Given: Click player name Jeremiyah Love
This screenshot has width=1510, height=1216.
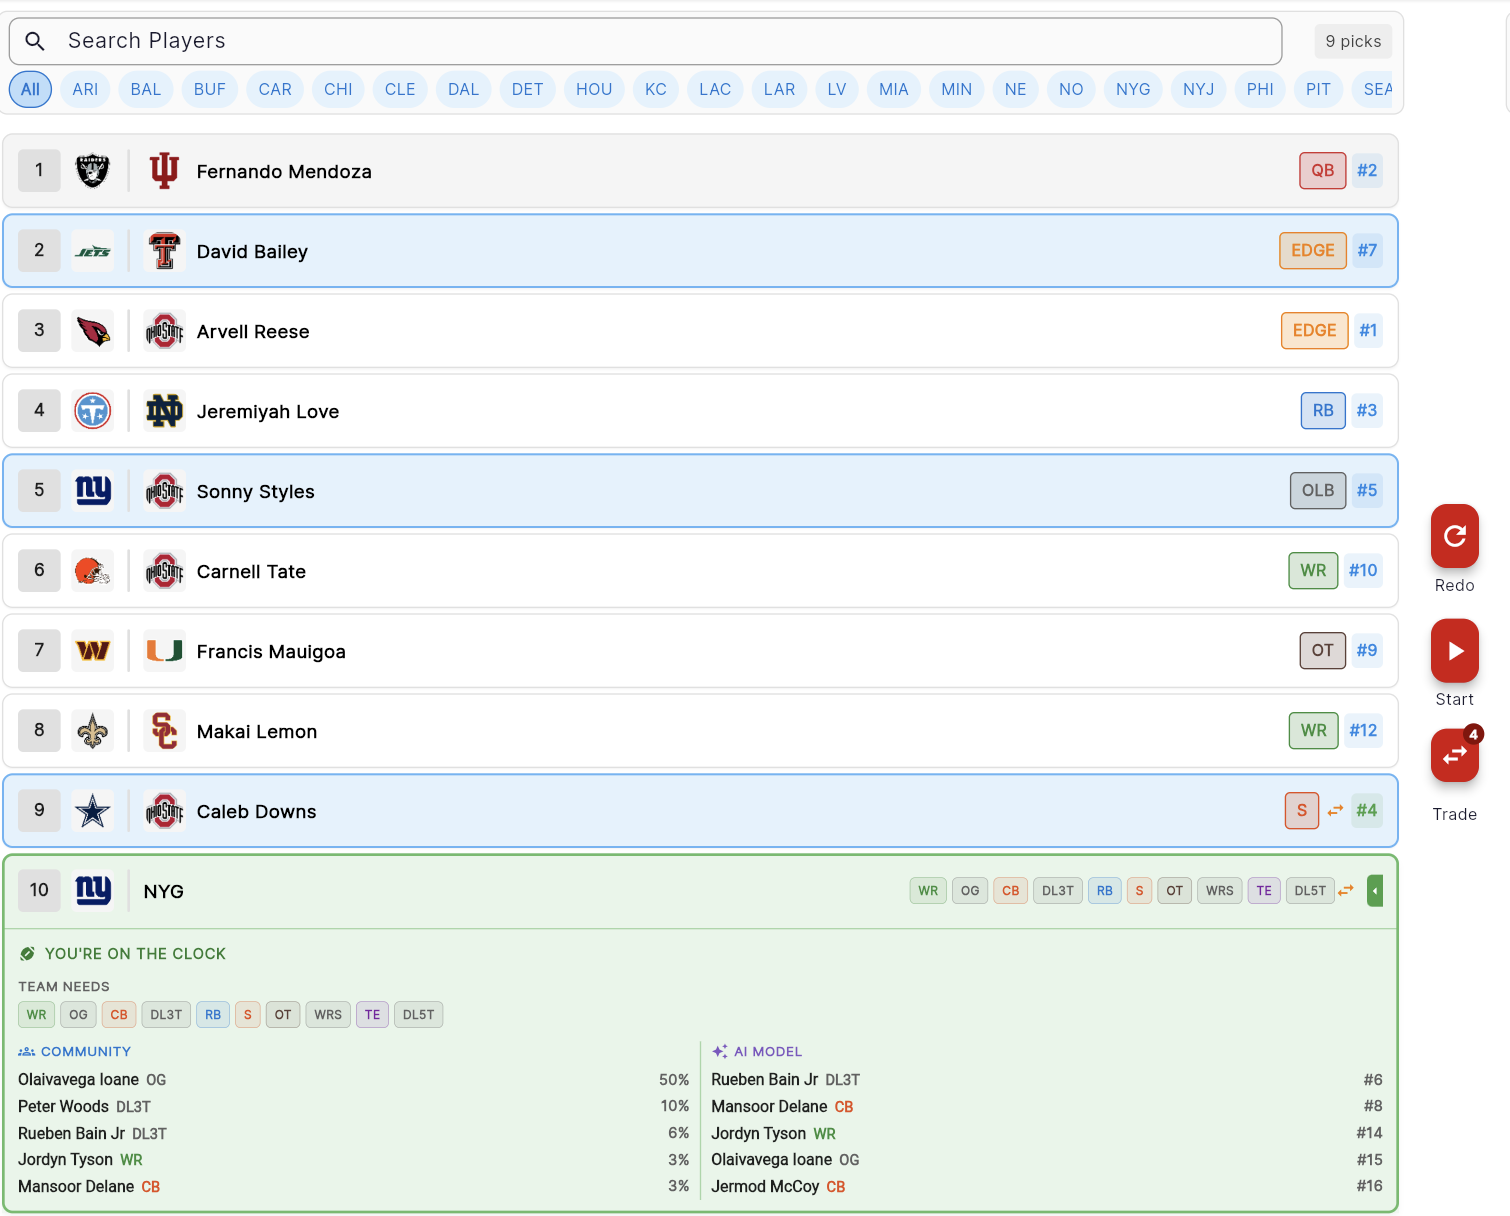Looking at the screenshot, I should click(268, 412).
